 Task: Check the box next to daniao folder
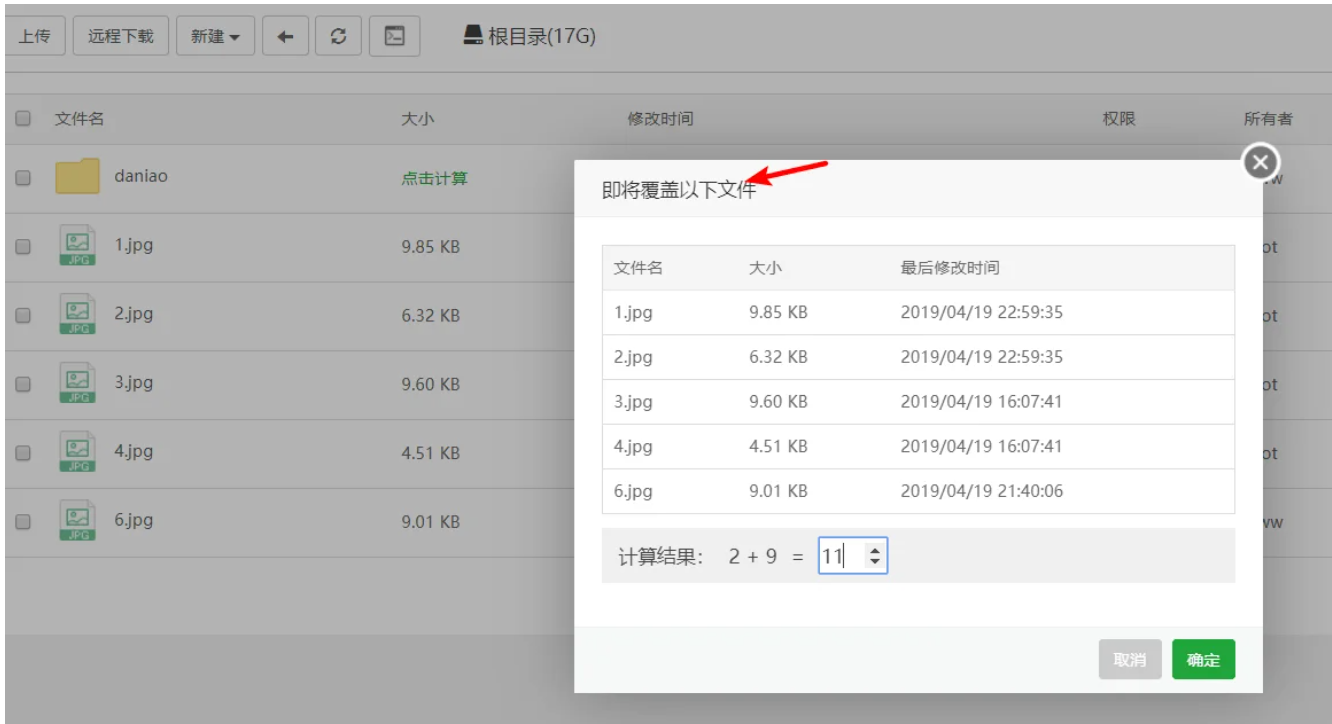tap(23, 178)
